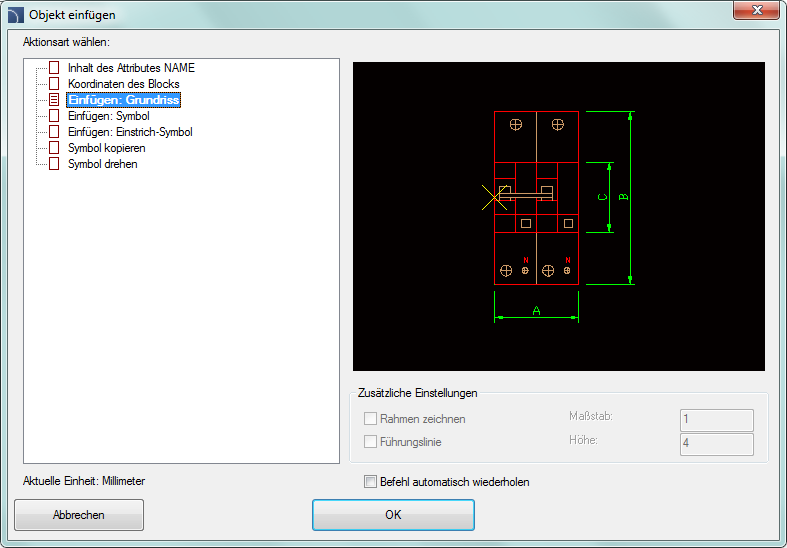The image size is (787, 548).
Task: Click icon next to 'Symbol drehen'
Action: coord(54,164)
